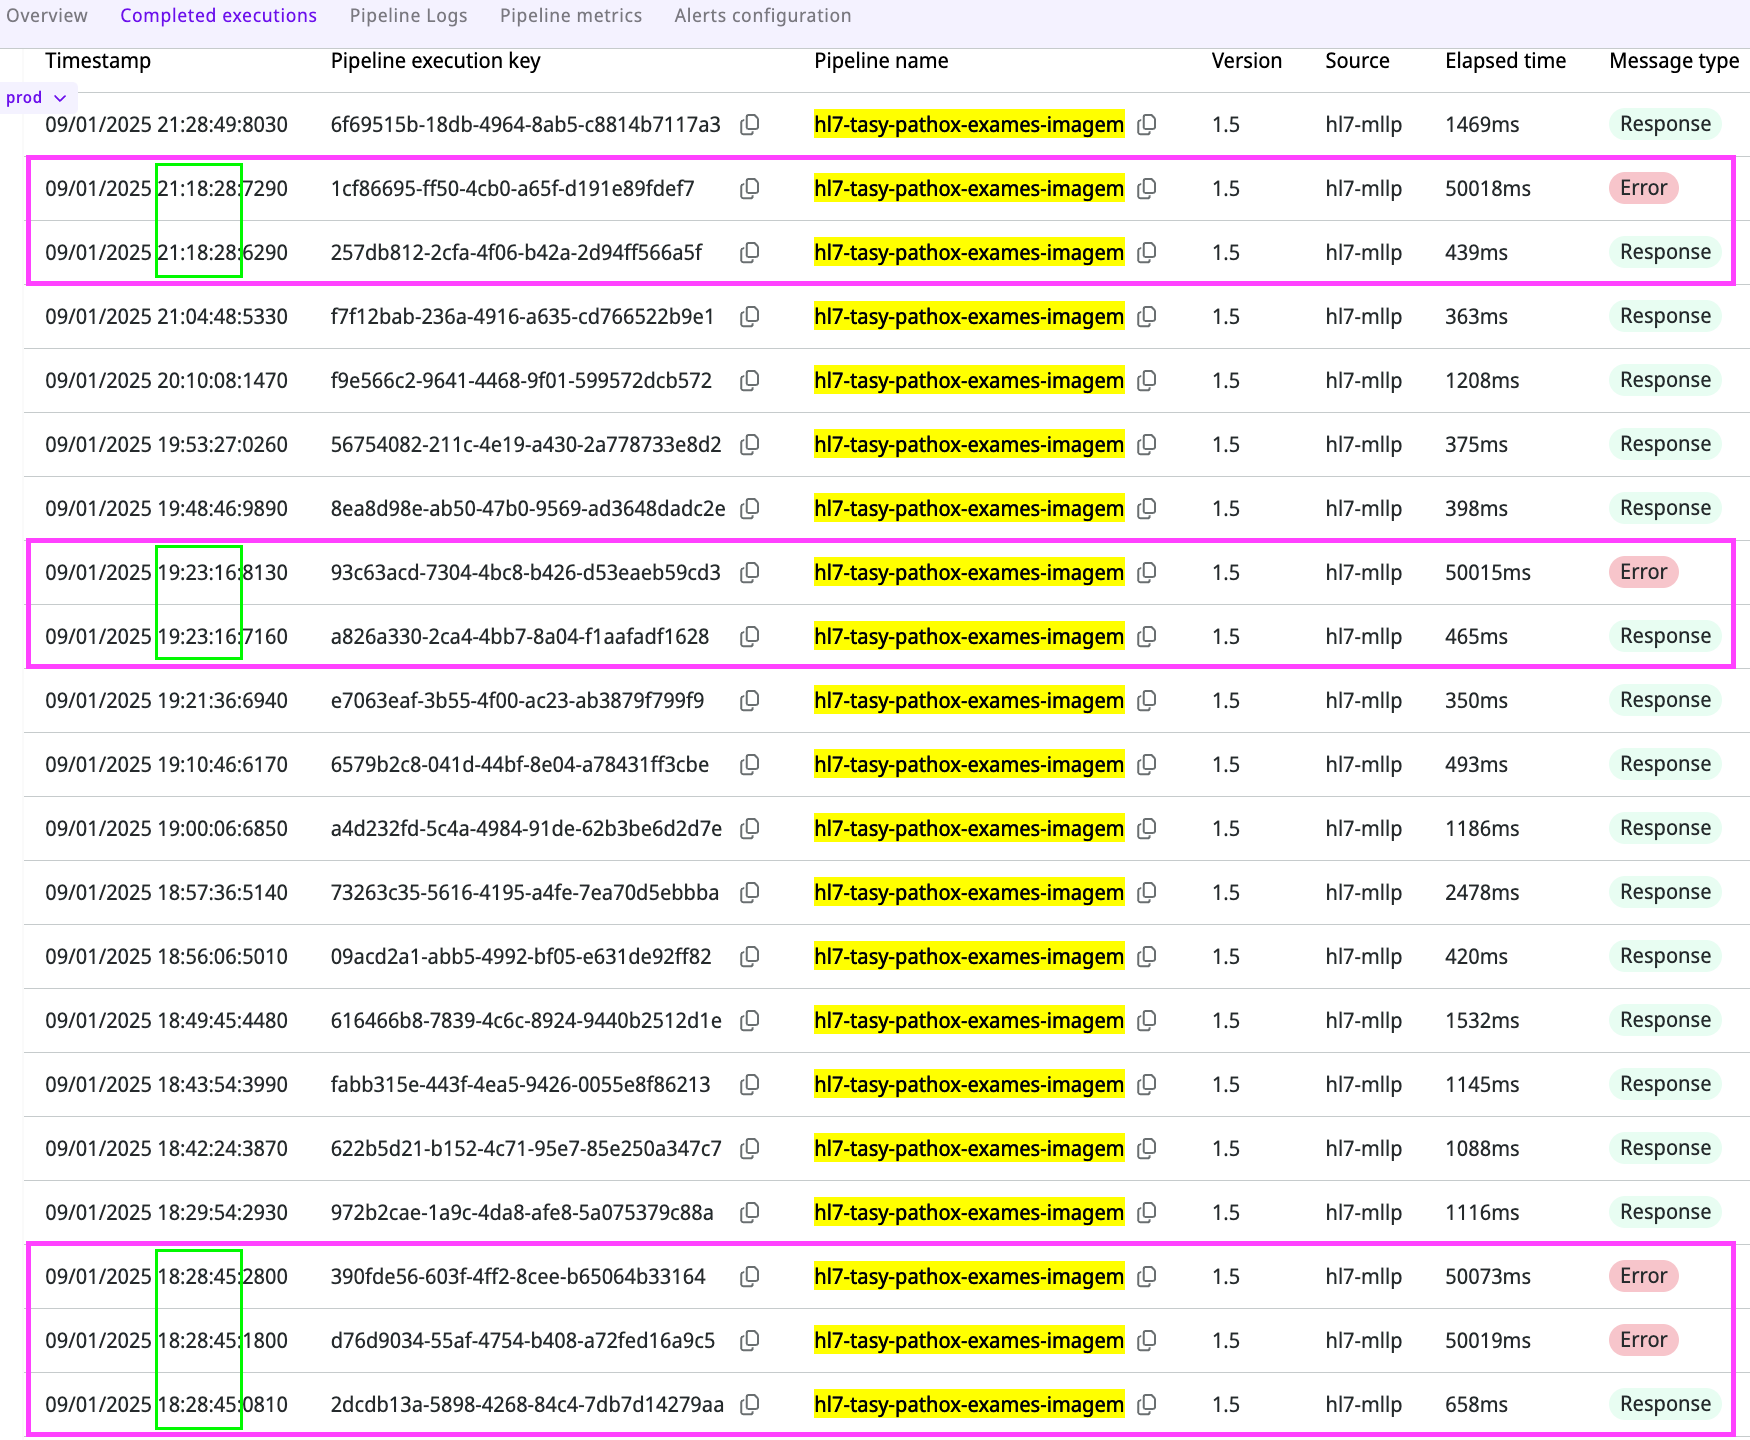Select the Pipeline metrics tab
Viewport: 1750px width, 1440px height.
571,16
